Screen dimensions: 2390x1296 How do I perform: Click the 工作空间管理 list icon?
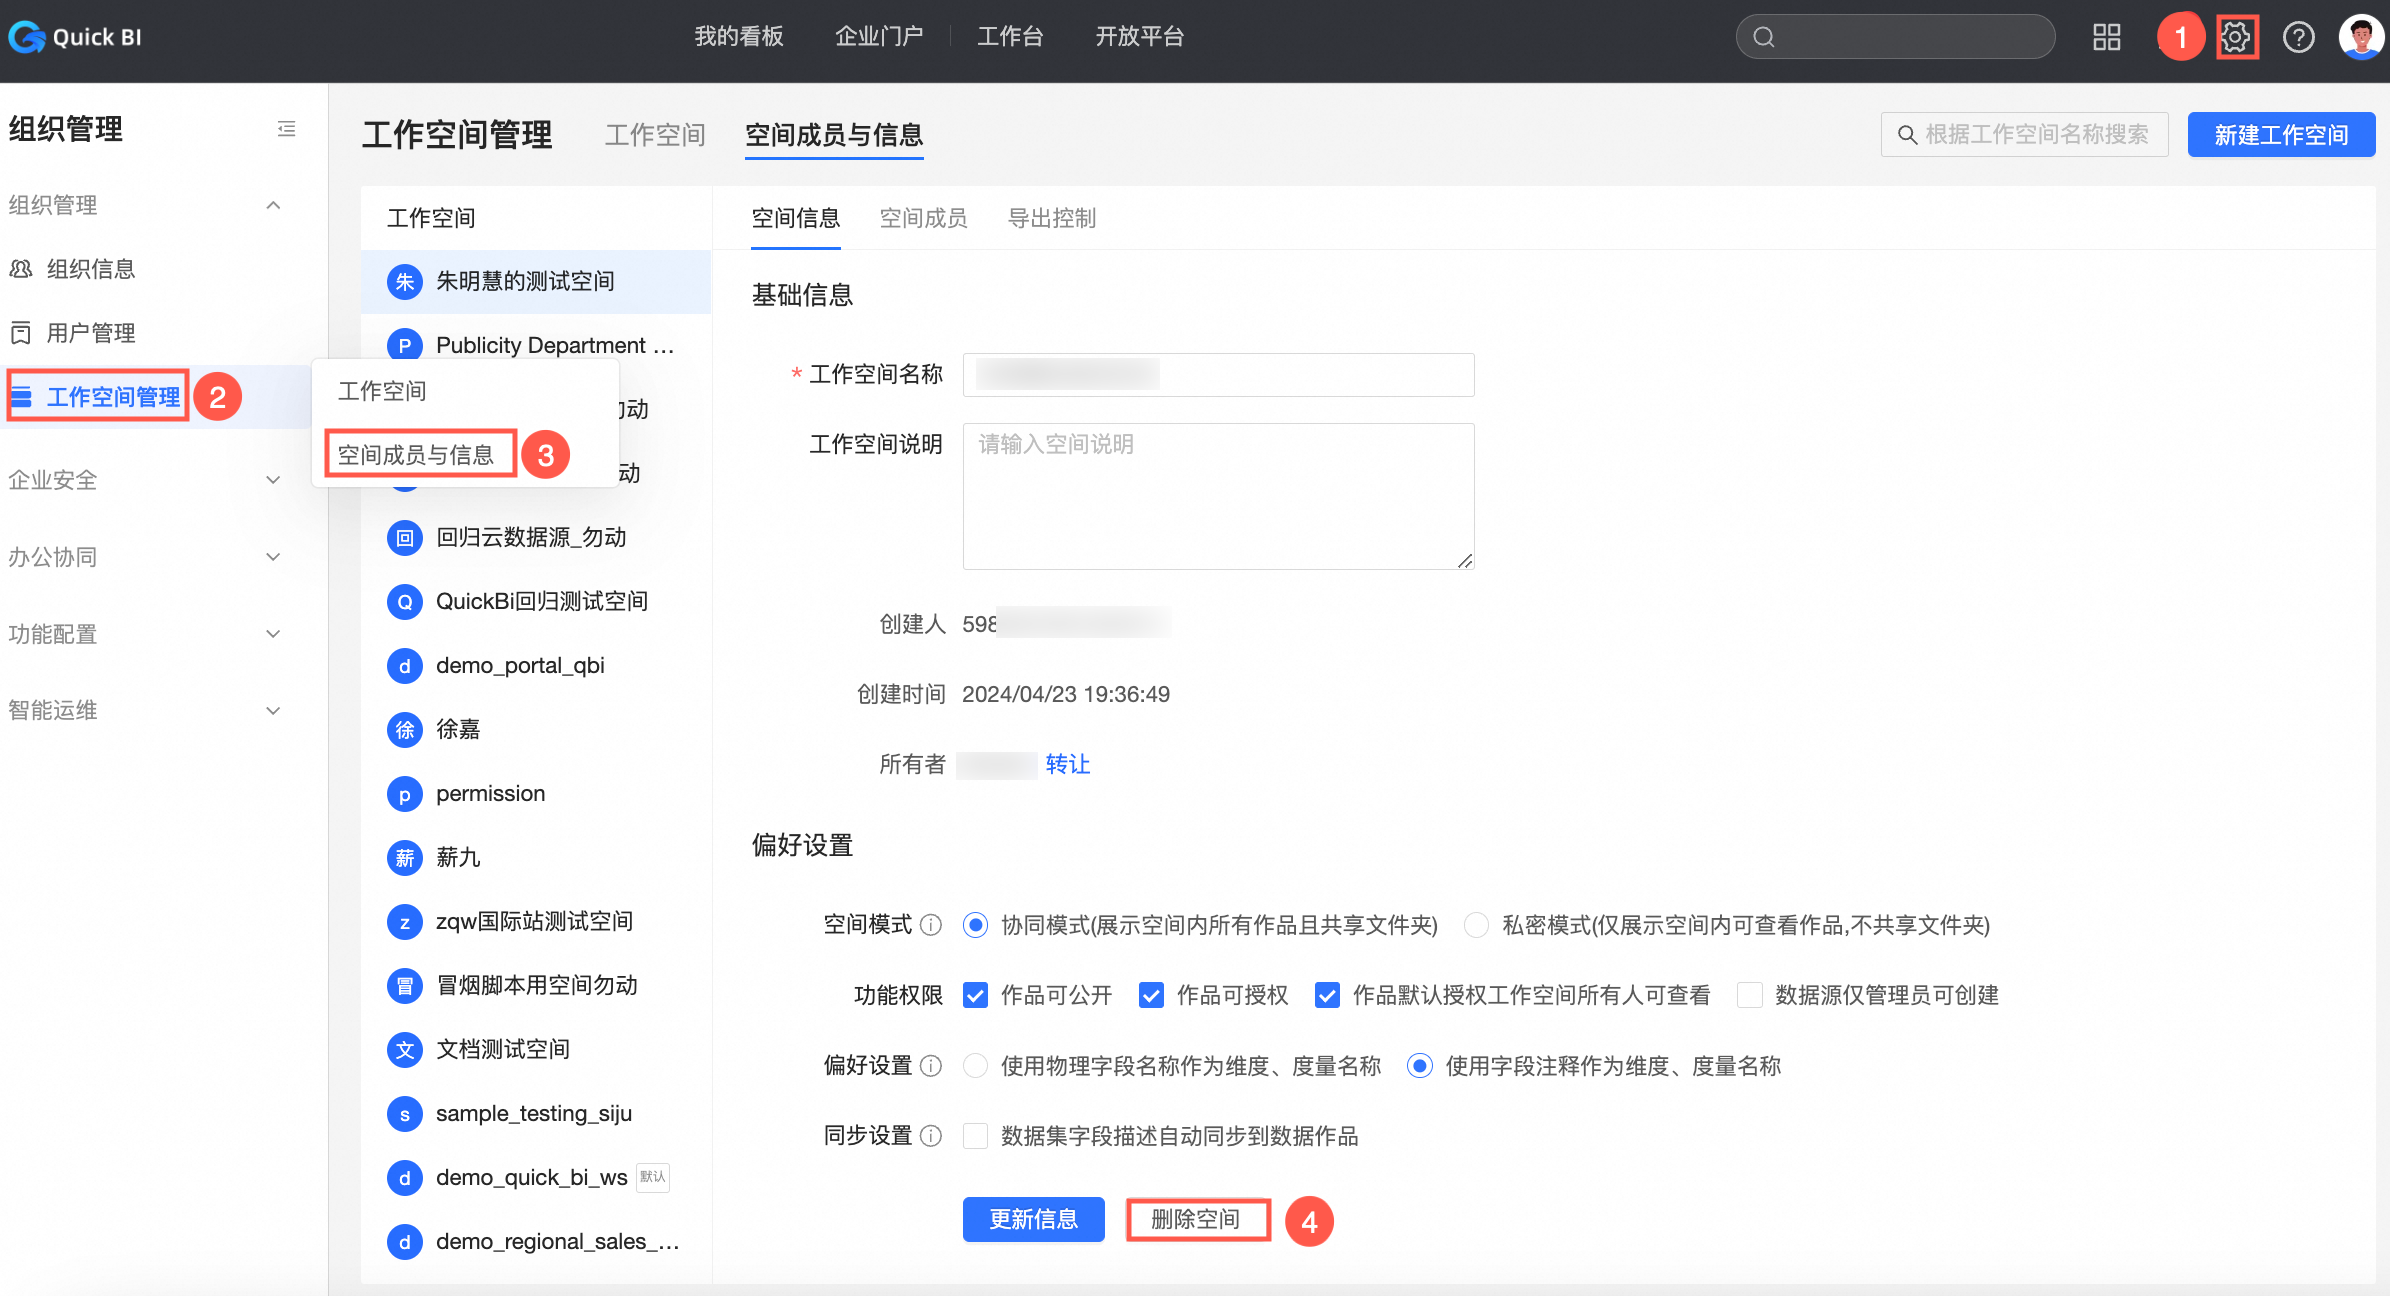coord(22,397)
